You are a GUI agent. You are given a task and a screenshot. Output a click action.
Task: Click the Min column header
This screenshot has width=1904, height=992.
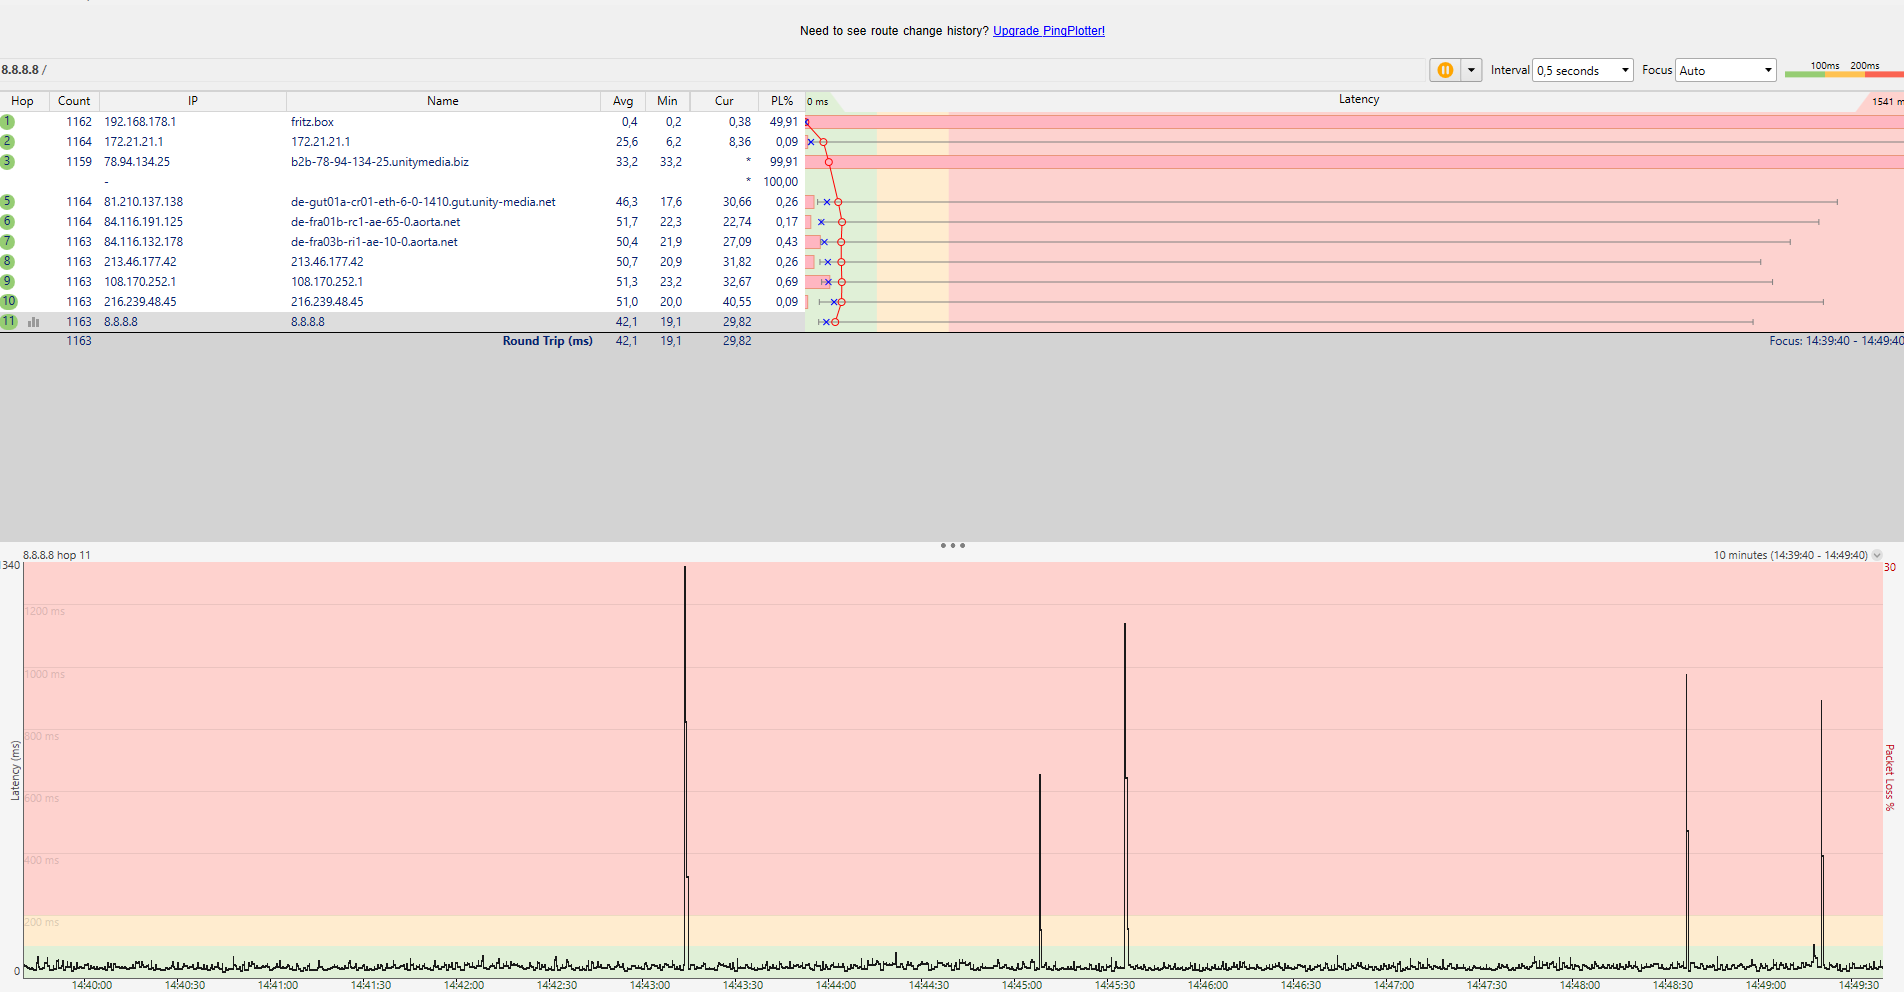tap(667, 101)
